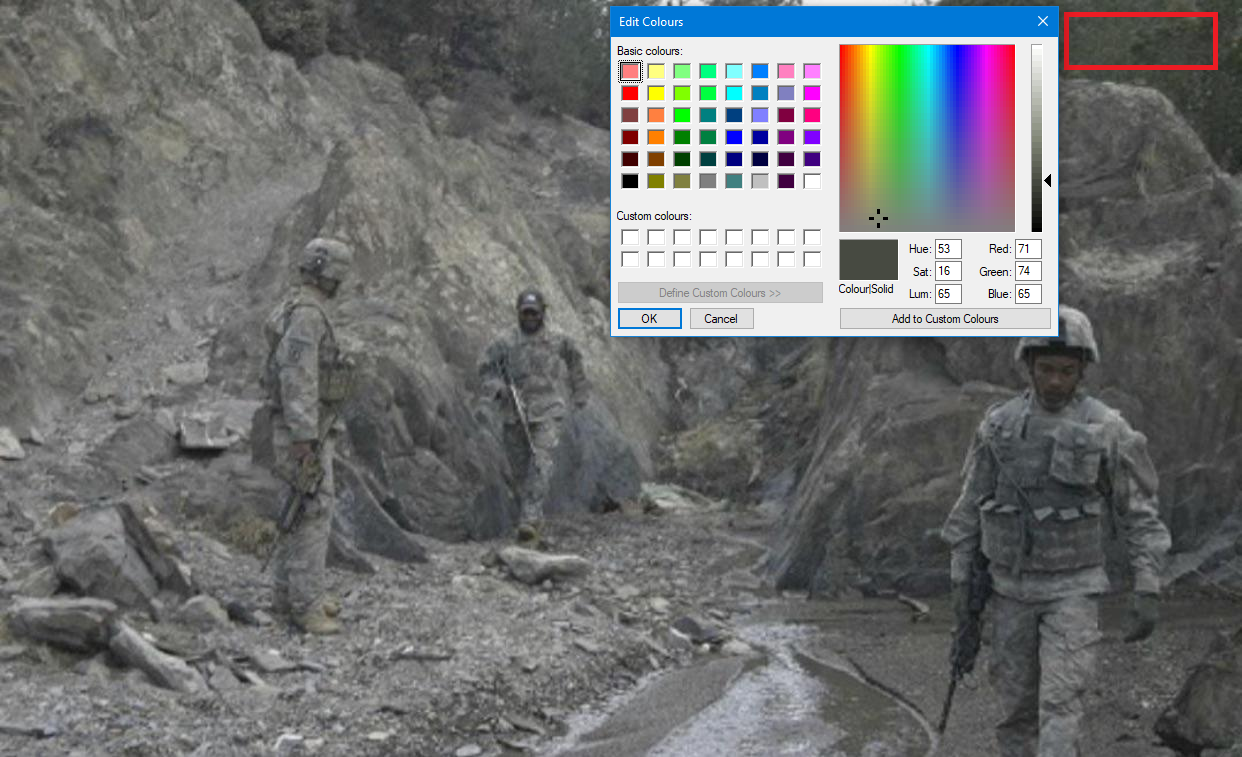Select the bright cyan basic colour

coord(734,93)
